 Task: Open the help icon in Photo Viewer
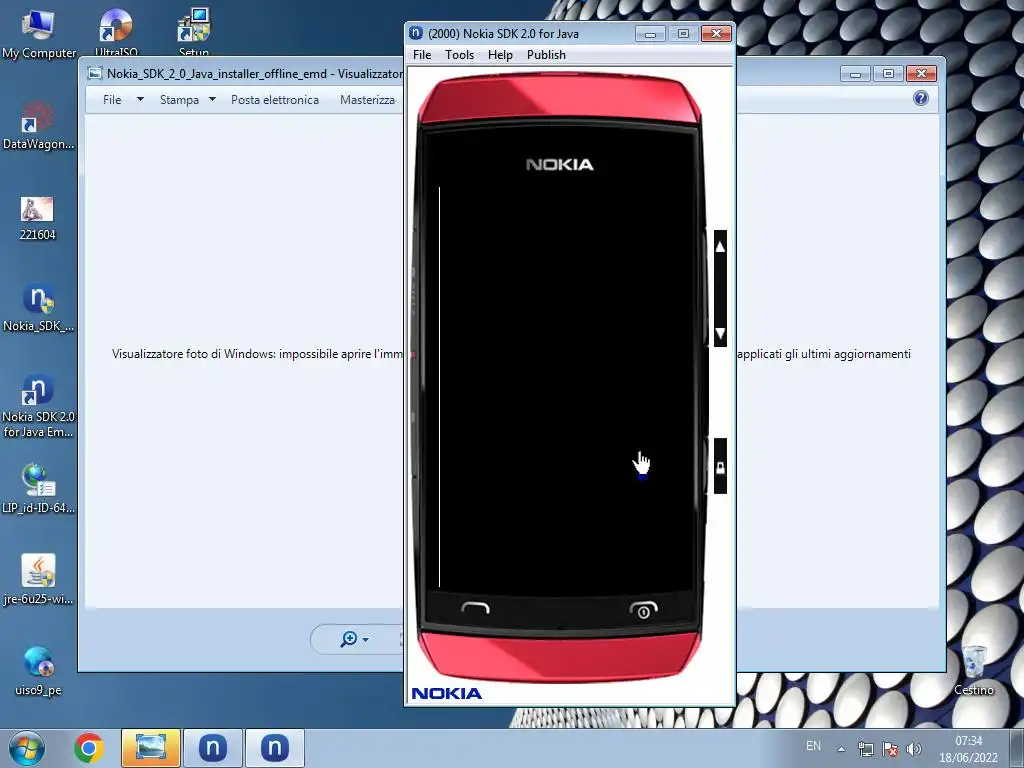[x=921, y=98]
